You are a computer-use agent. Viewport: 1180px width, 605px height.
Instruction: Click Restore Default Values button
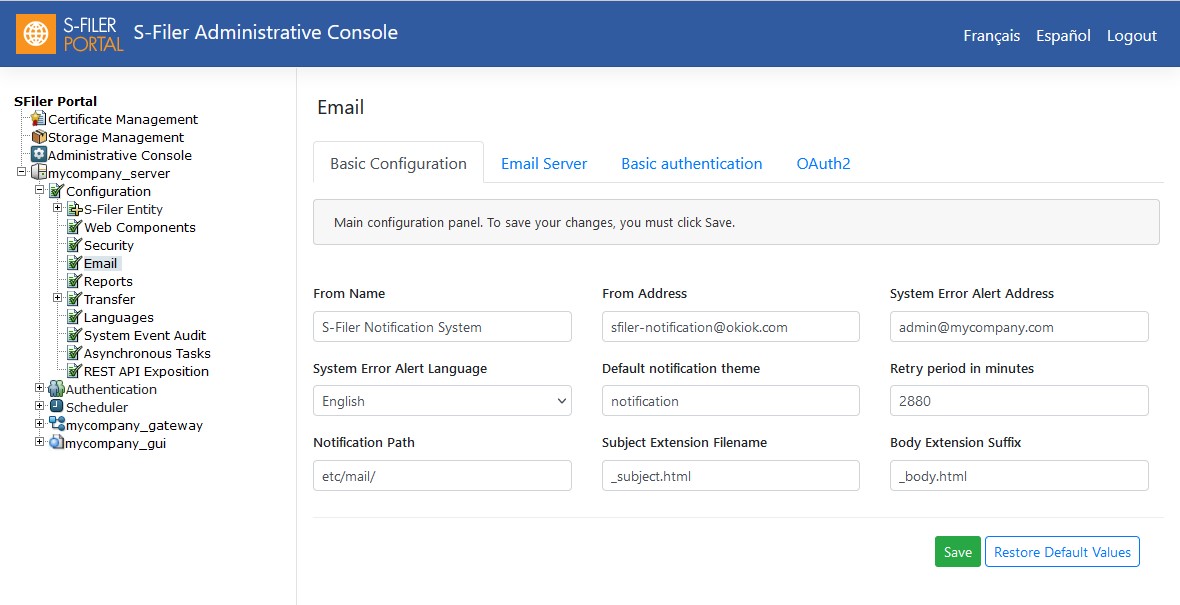point(1063,552)
